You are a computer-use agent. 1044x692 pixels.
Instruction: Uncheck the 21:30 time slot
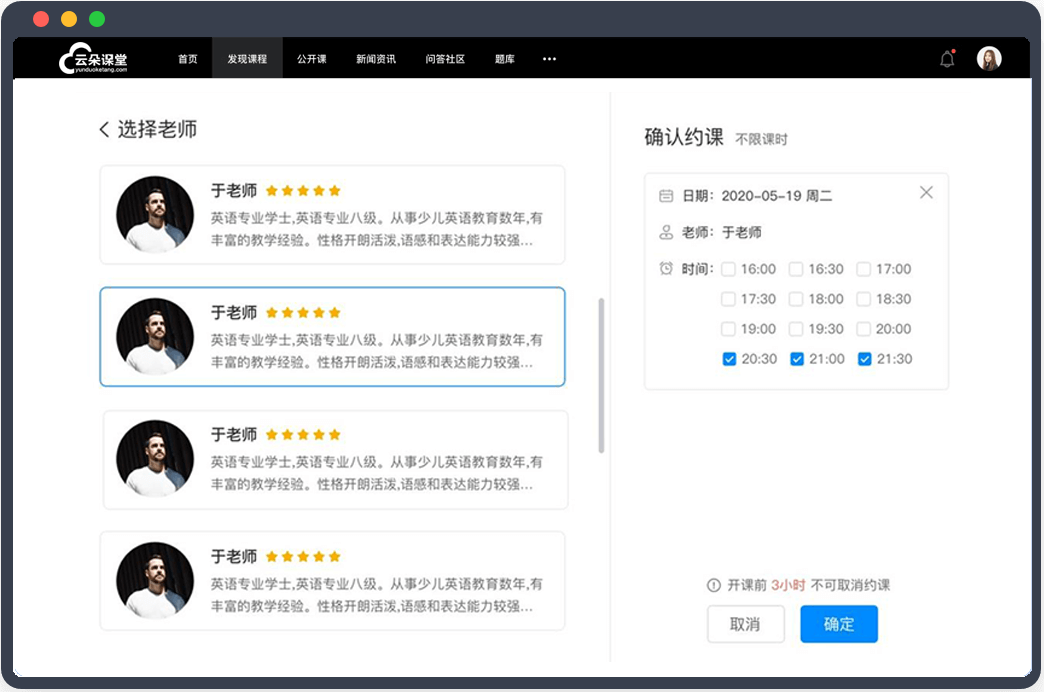click(864, 359)
